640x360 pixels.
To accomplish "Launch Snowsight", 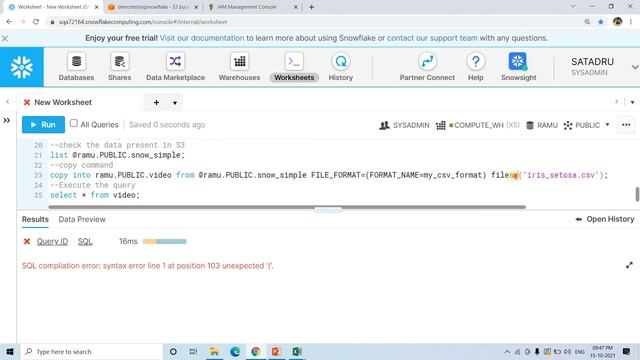I will point(518,67).
